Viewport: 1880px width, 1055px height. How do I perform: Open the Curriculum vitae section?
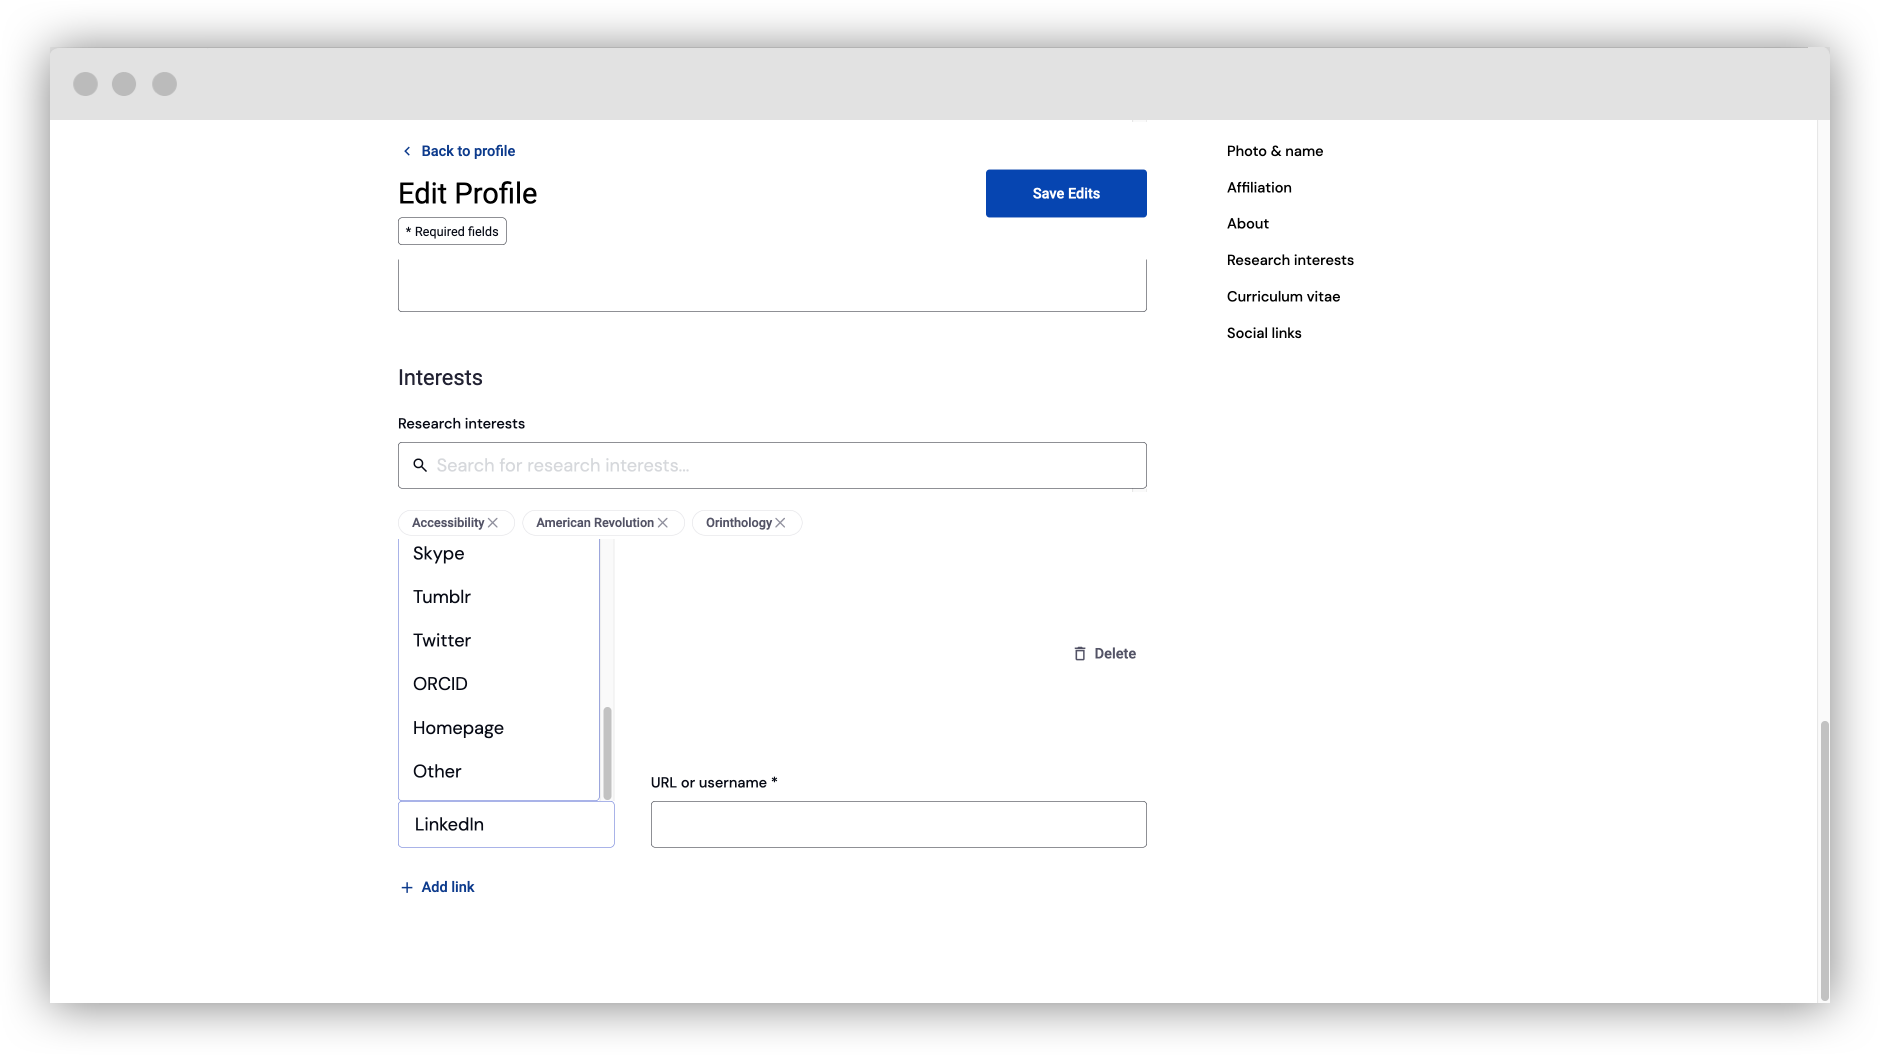(x=1285, y=296)
